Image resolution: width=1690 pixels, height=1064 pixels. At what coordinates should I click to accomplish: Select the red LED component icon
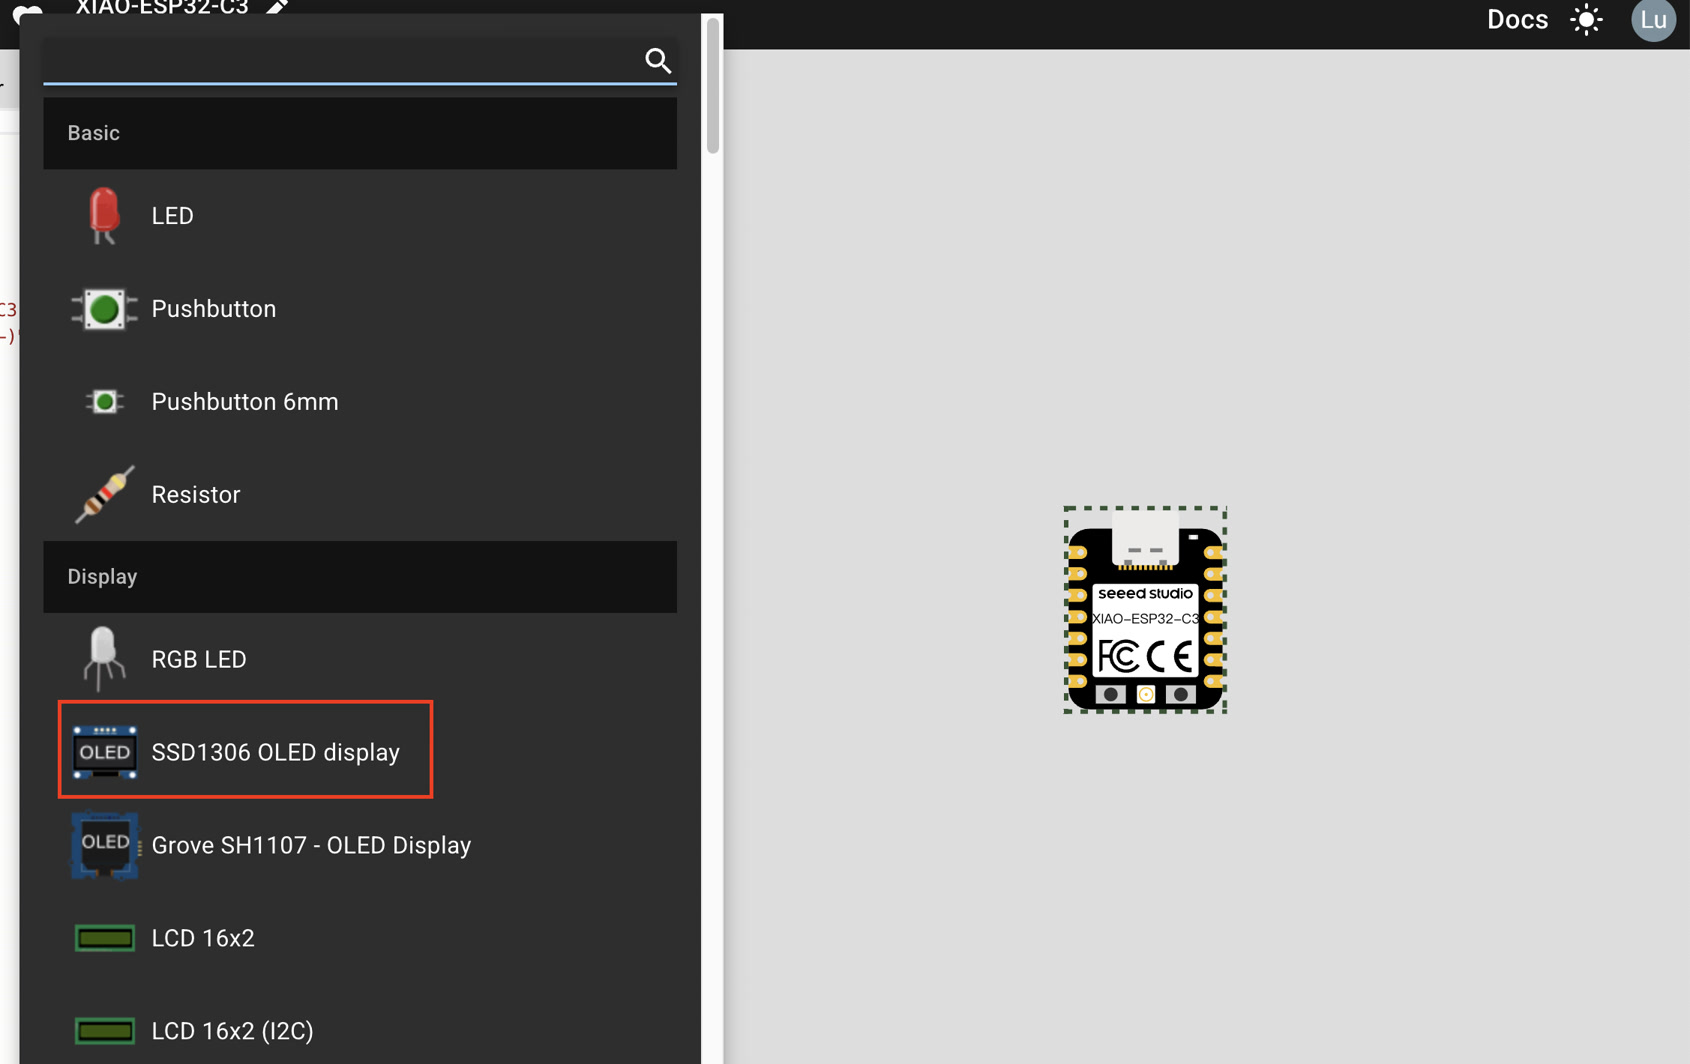pyautogui.click(x=104, y=216)
